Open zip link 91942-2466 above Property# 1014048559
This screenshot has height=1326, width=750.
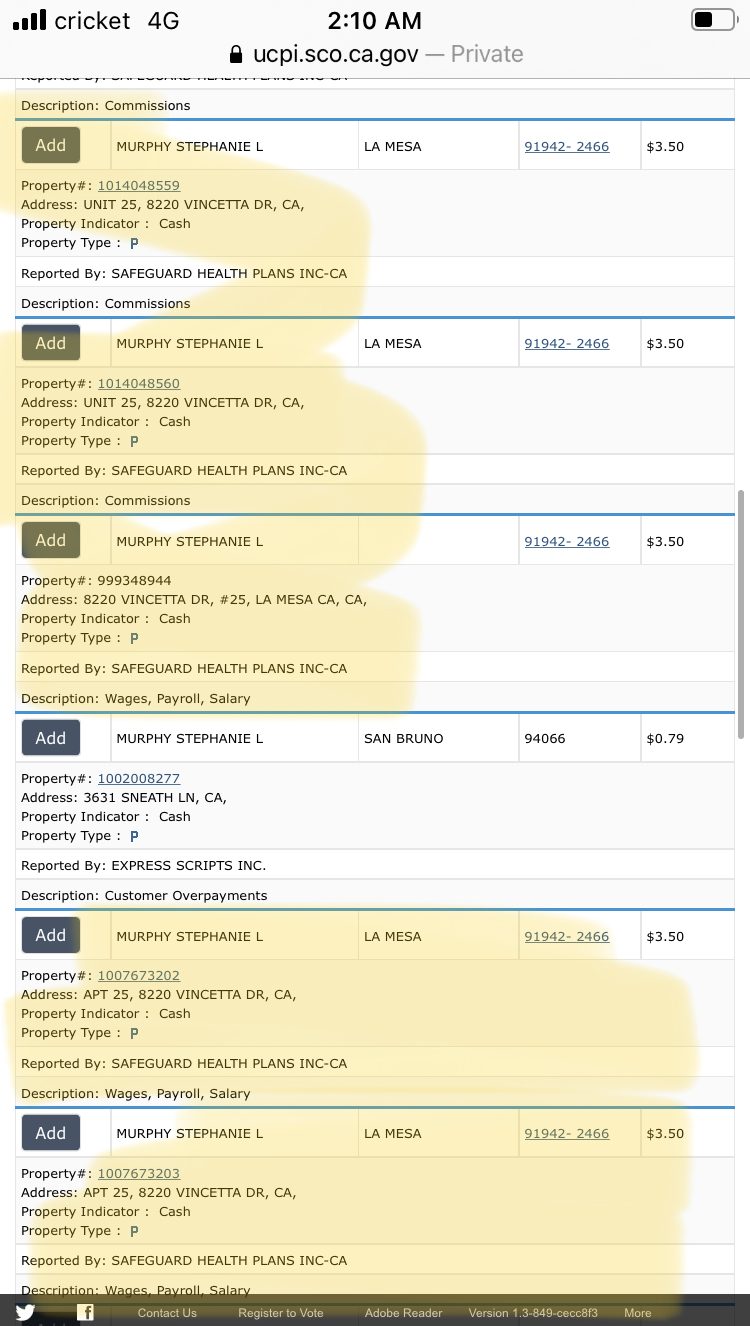(567, 147)
